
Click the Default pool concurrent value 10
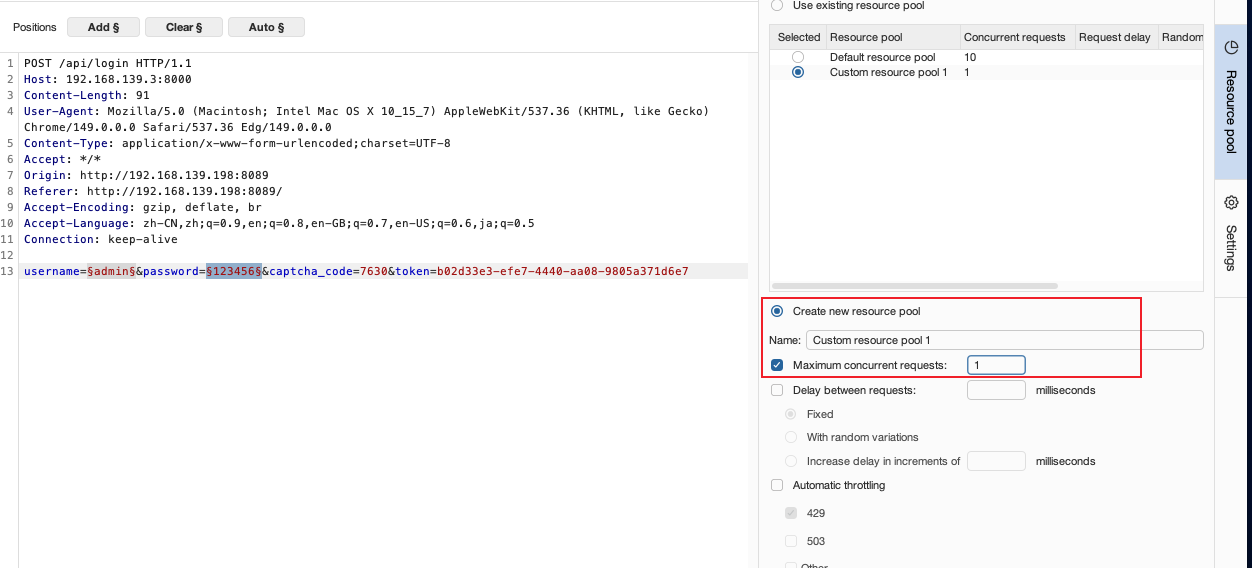(970, 58)
